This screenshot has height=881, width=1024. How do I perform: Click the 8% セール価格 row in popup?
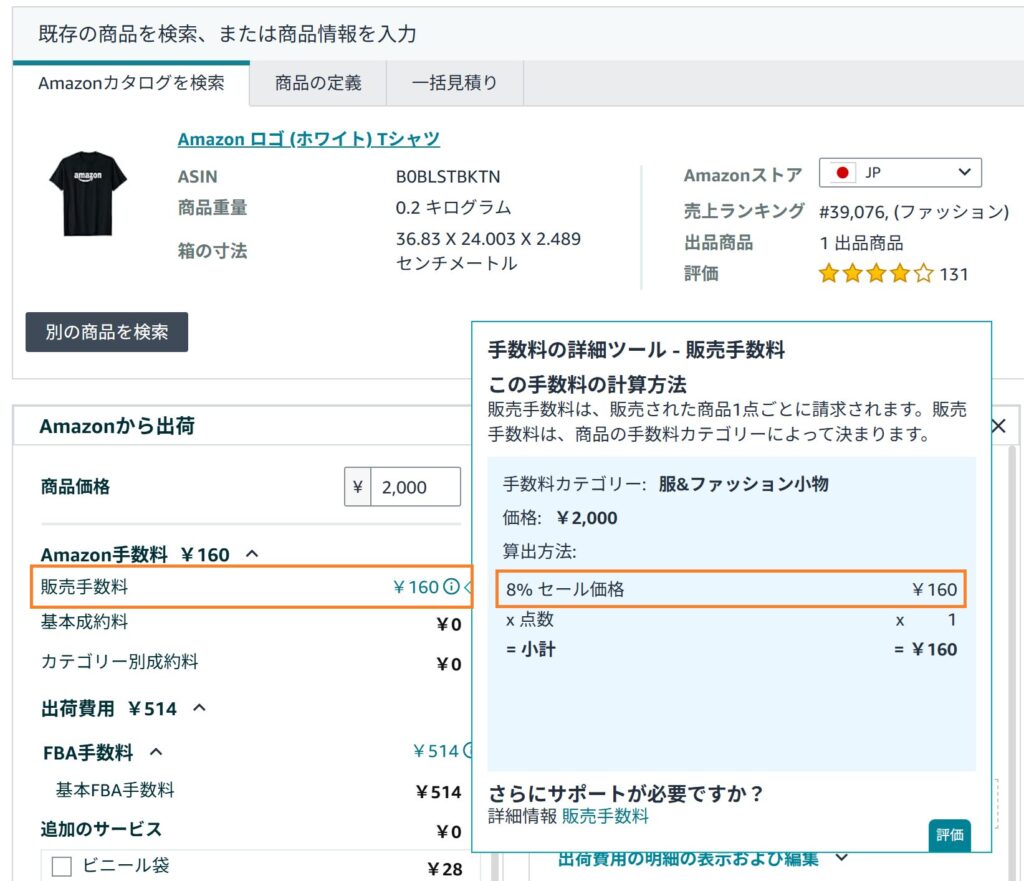pyautogui.click(x=731, y=589)
